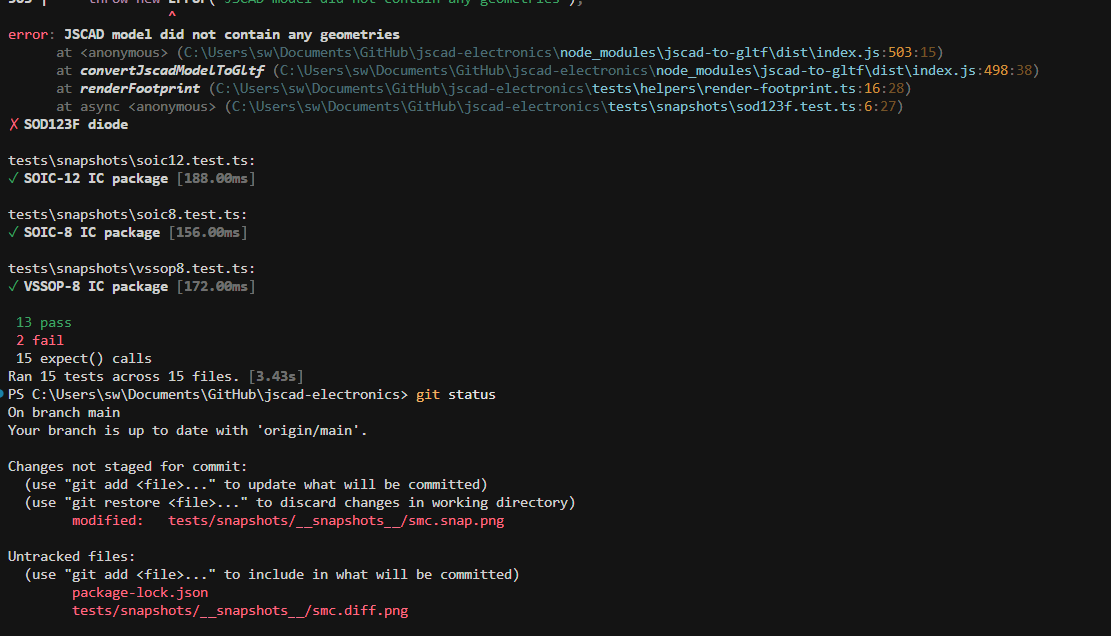
Task: Click the green checkmark beside SOIC-12 IC package
Action: point(13,179)
